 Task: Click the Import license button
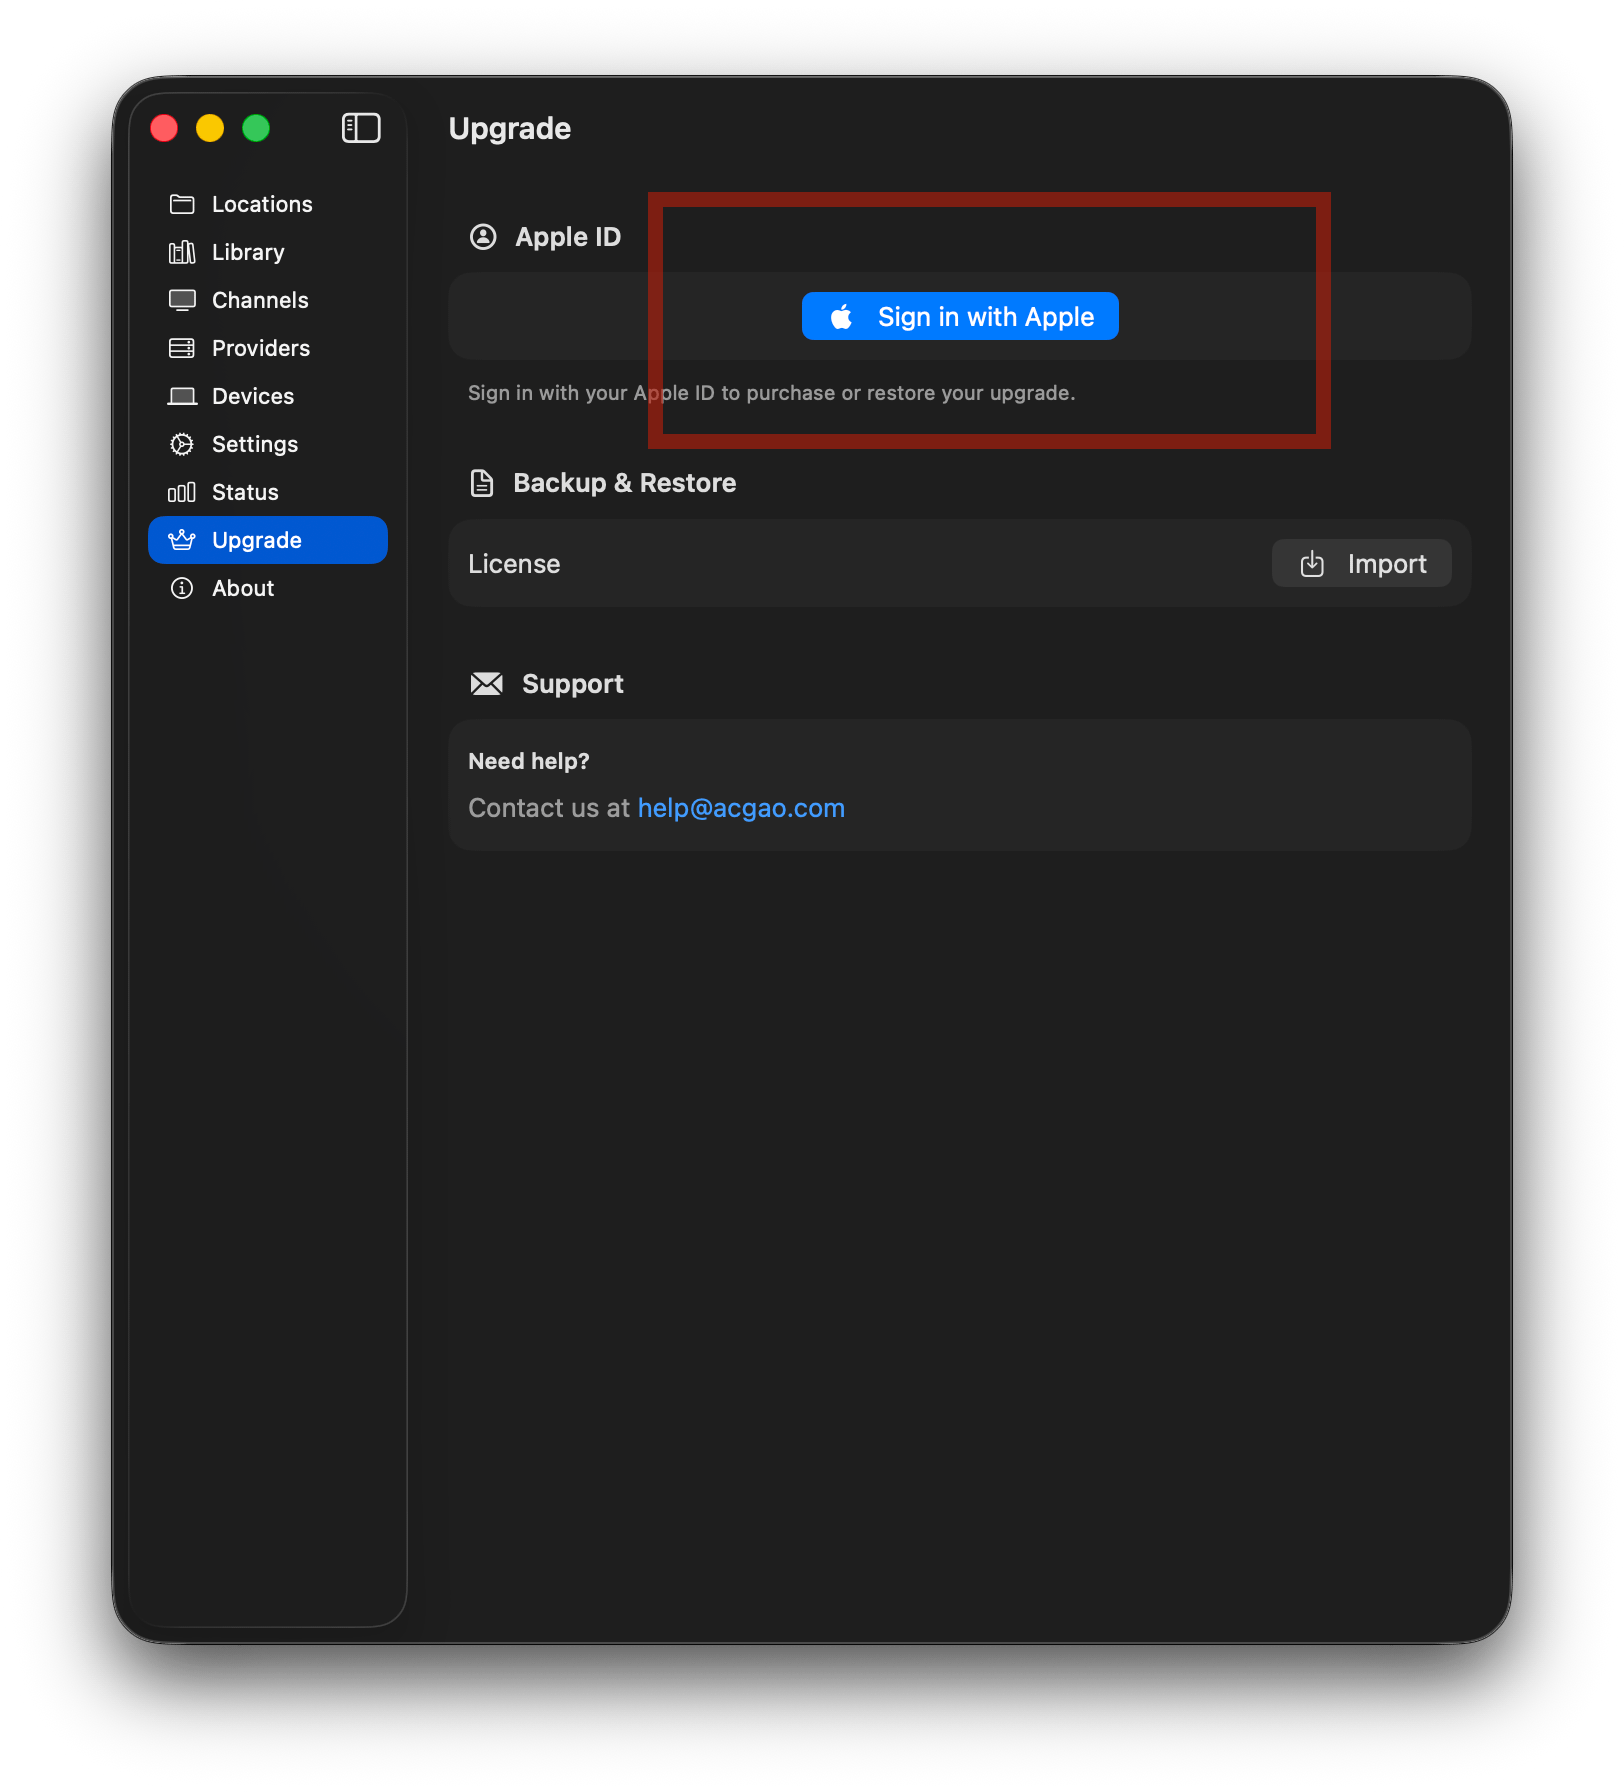[1361, 564]
